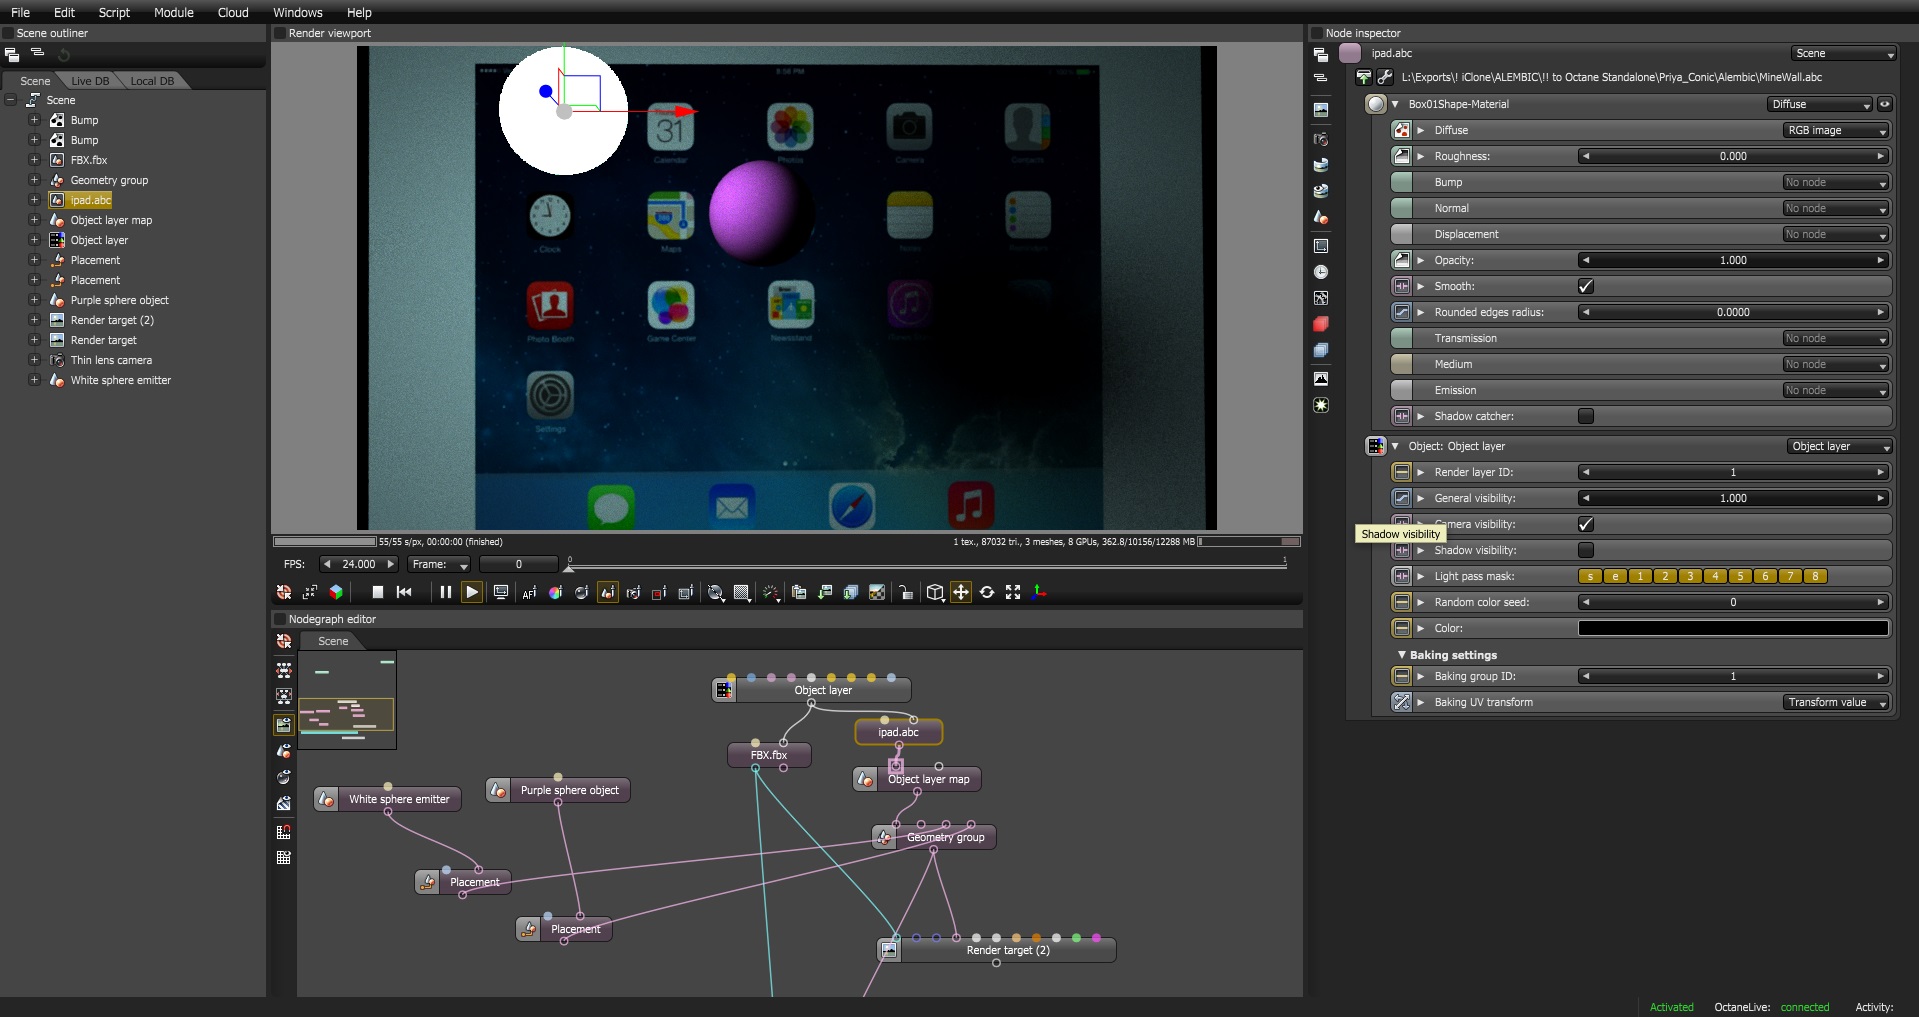Open the Object layer type dropdown
Image resolution: width=1919 pixels, height=1017 pixels.
point(1842,446)
